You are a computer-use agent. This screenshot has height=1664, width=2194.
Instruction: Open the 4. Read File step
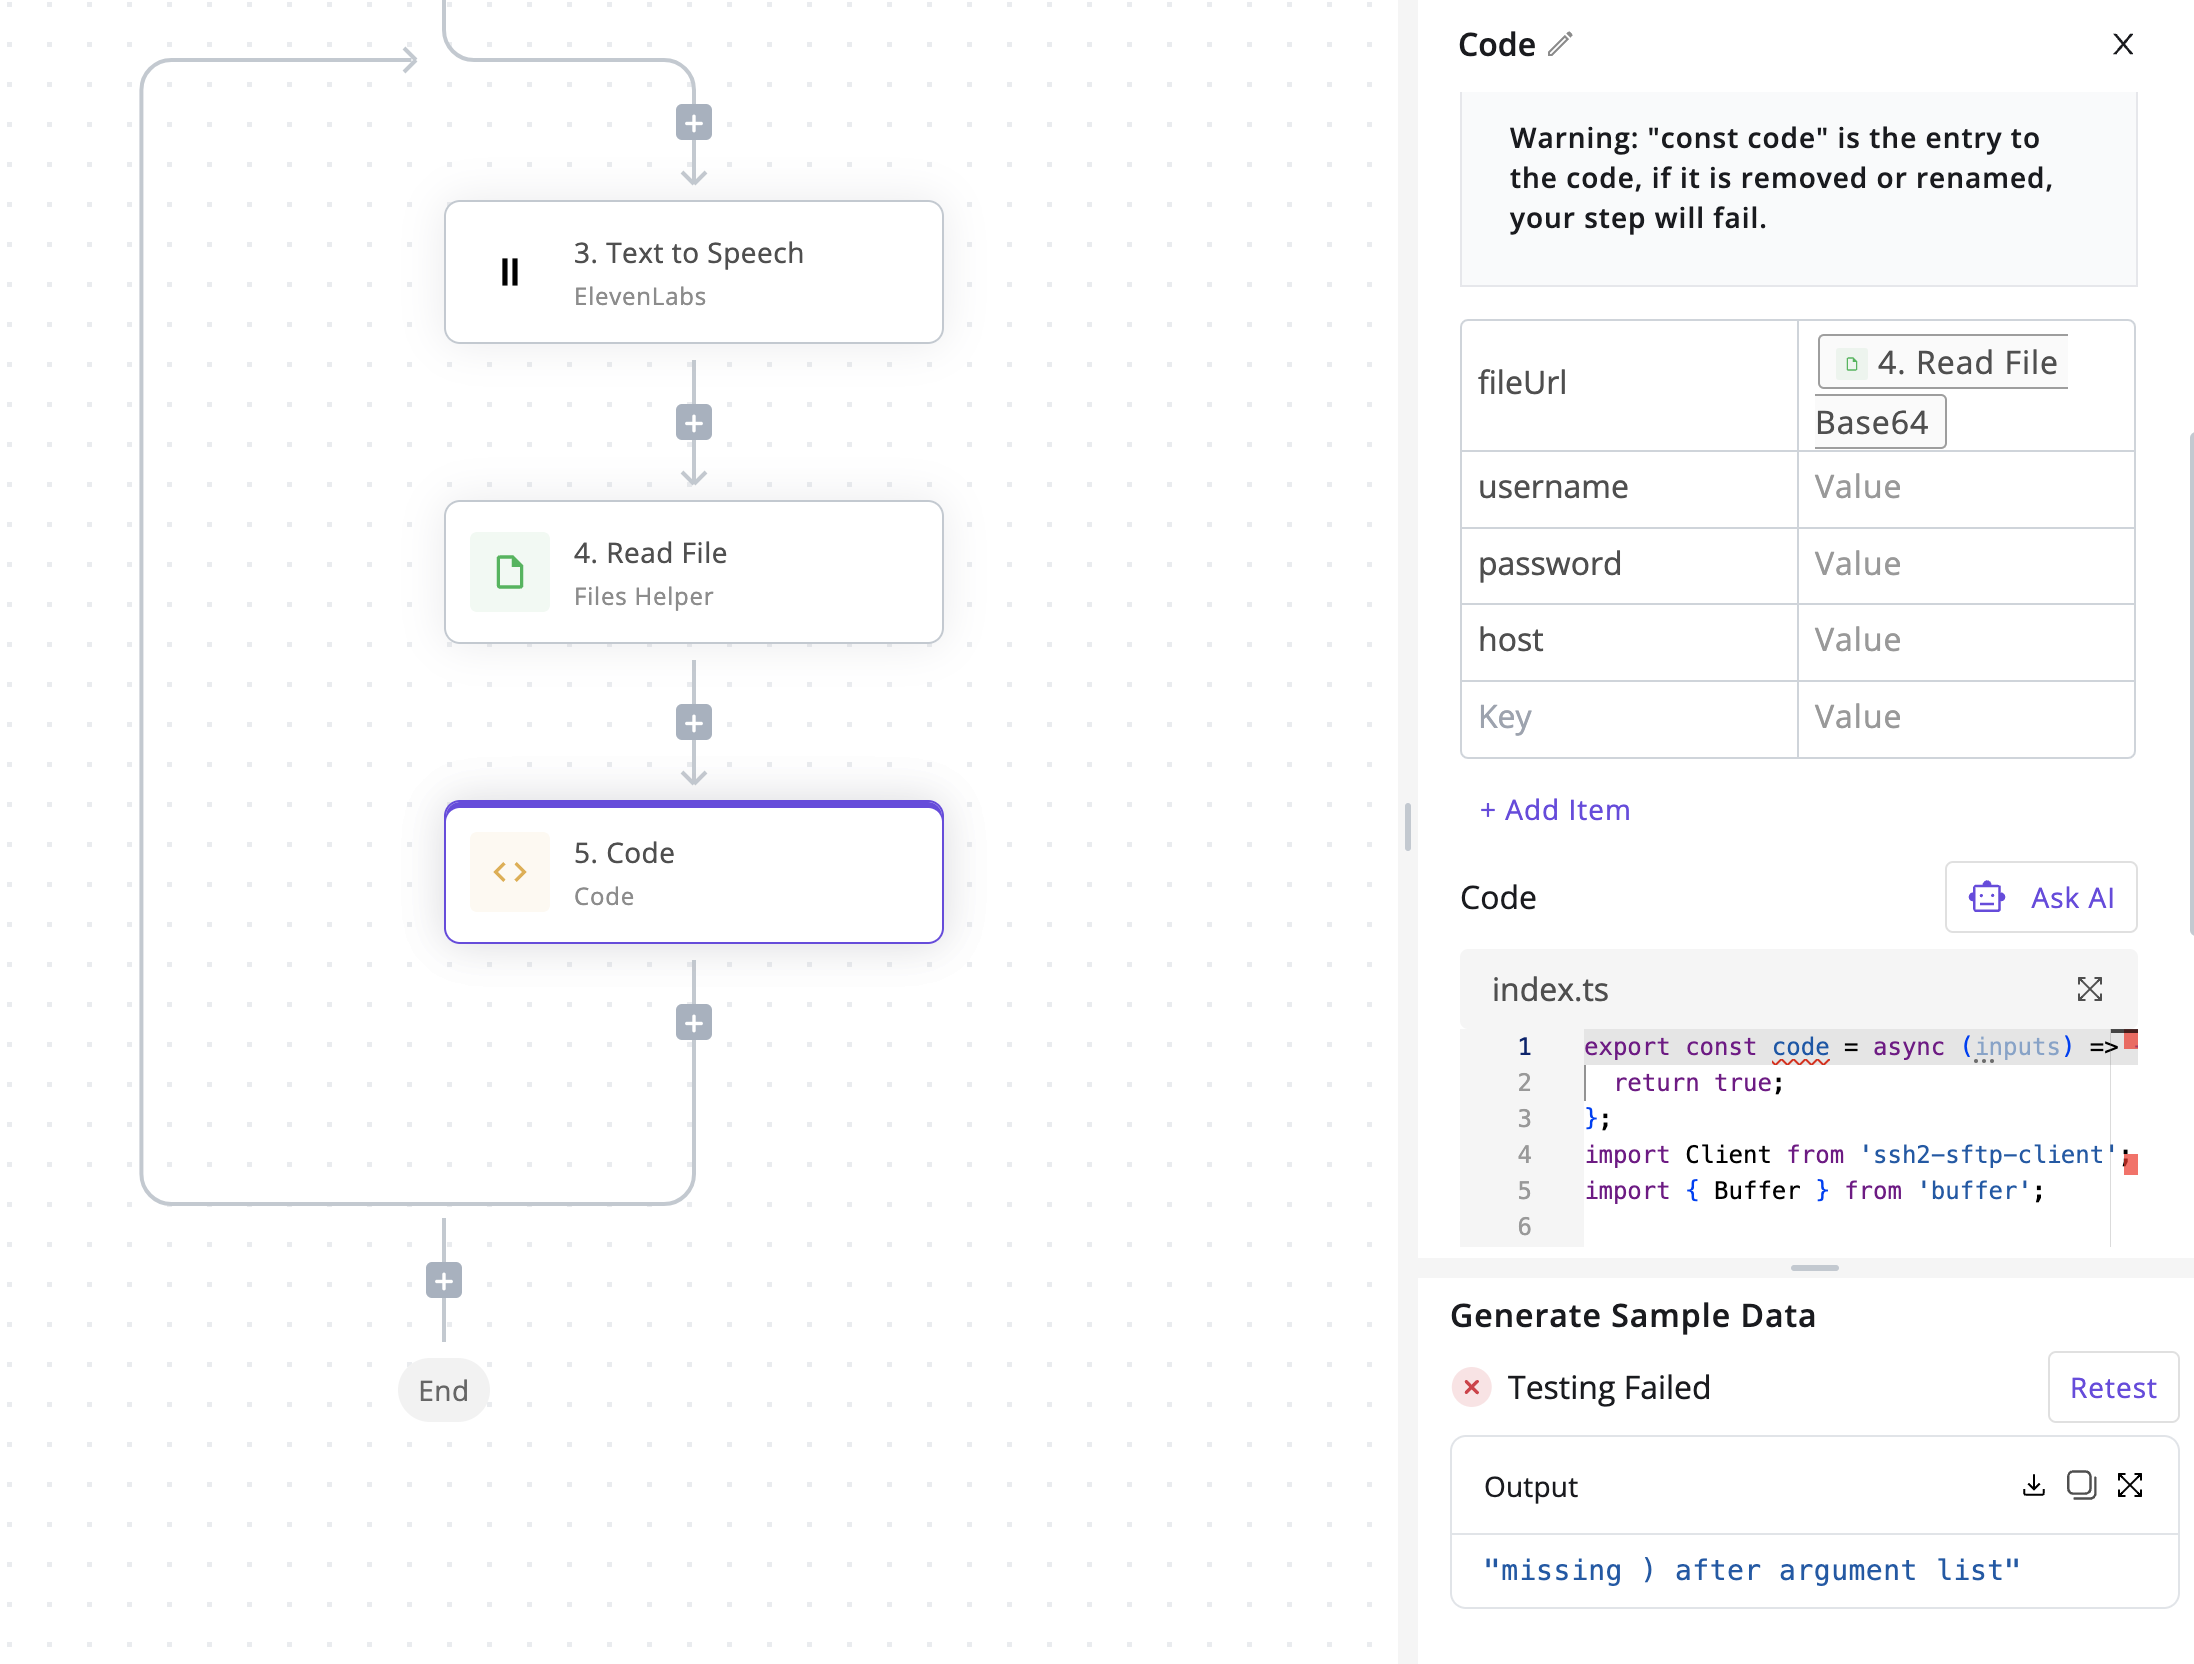(693, 572)
